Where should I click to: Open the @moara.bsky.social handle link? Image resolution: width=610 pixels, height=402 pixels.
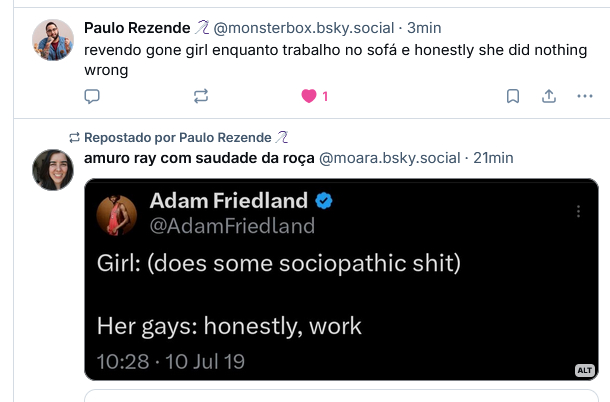[x=390, y=158]
